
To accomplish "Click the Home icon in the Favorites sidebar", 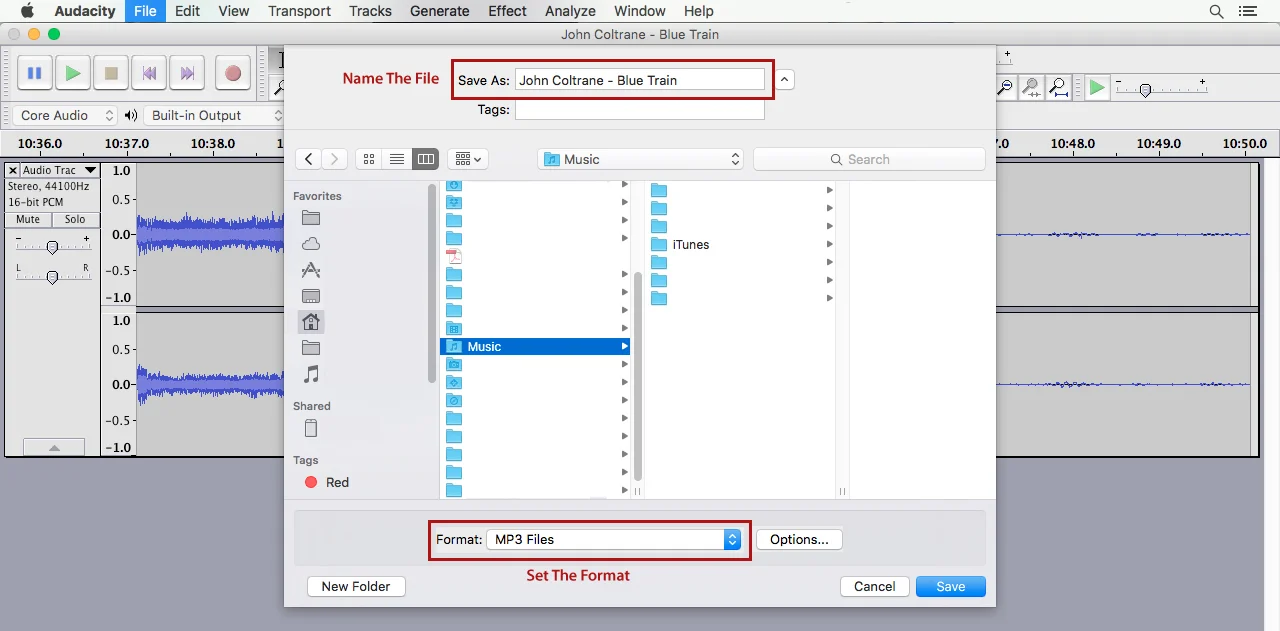I will click(x=310, y=321).
